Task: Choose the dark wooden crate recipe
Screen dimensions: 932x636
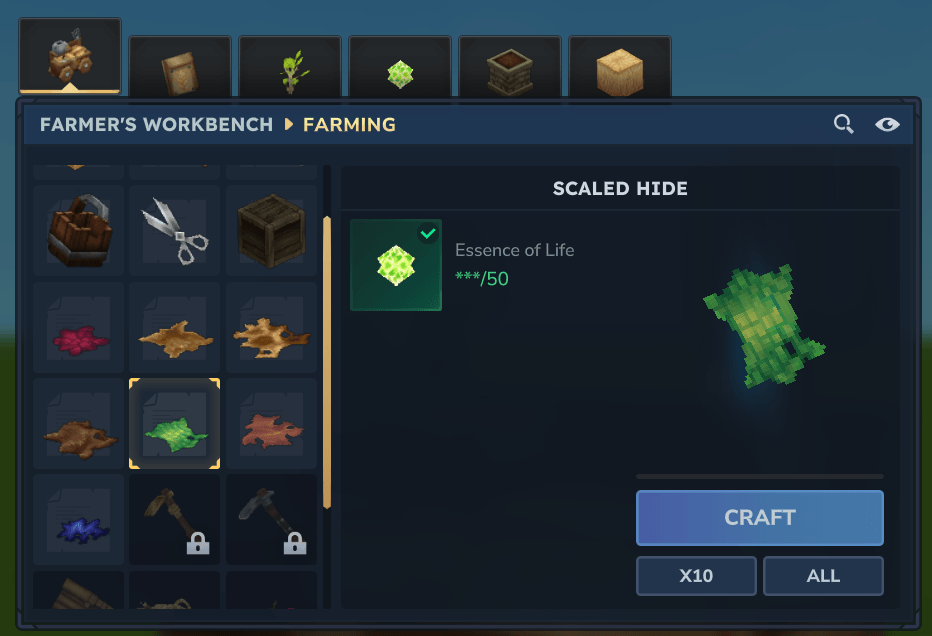Action: (271, 230)
